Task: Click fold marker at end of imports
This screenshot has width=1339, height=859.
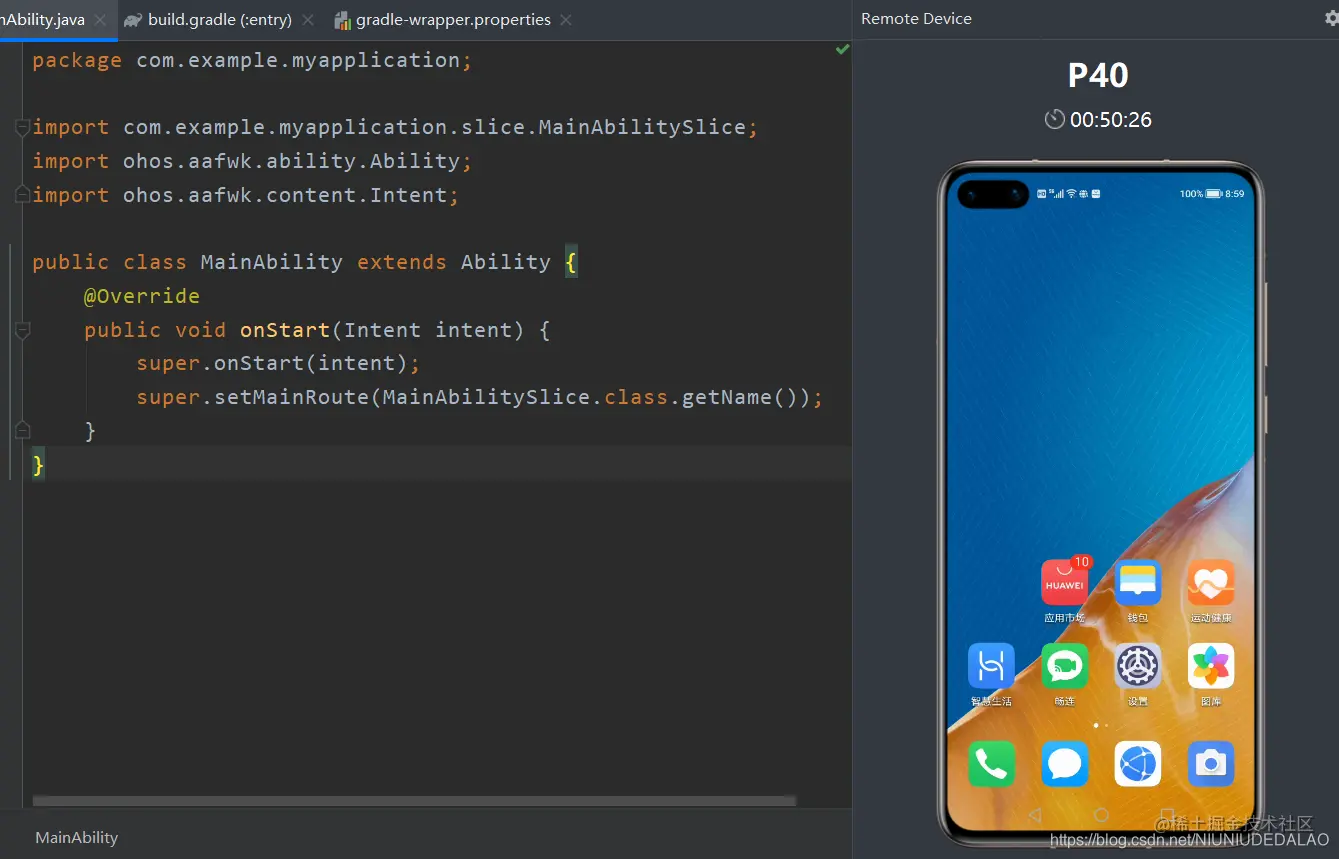Action: 22,195
